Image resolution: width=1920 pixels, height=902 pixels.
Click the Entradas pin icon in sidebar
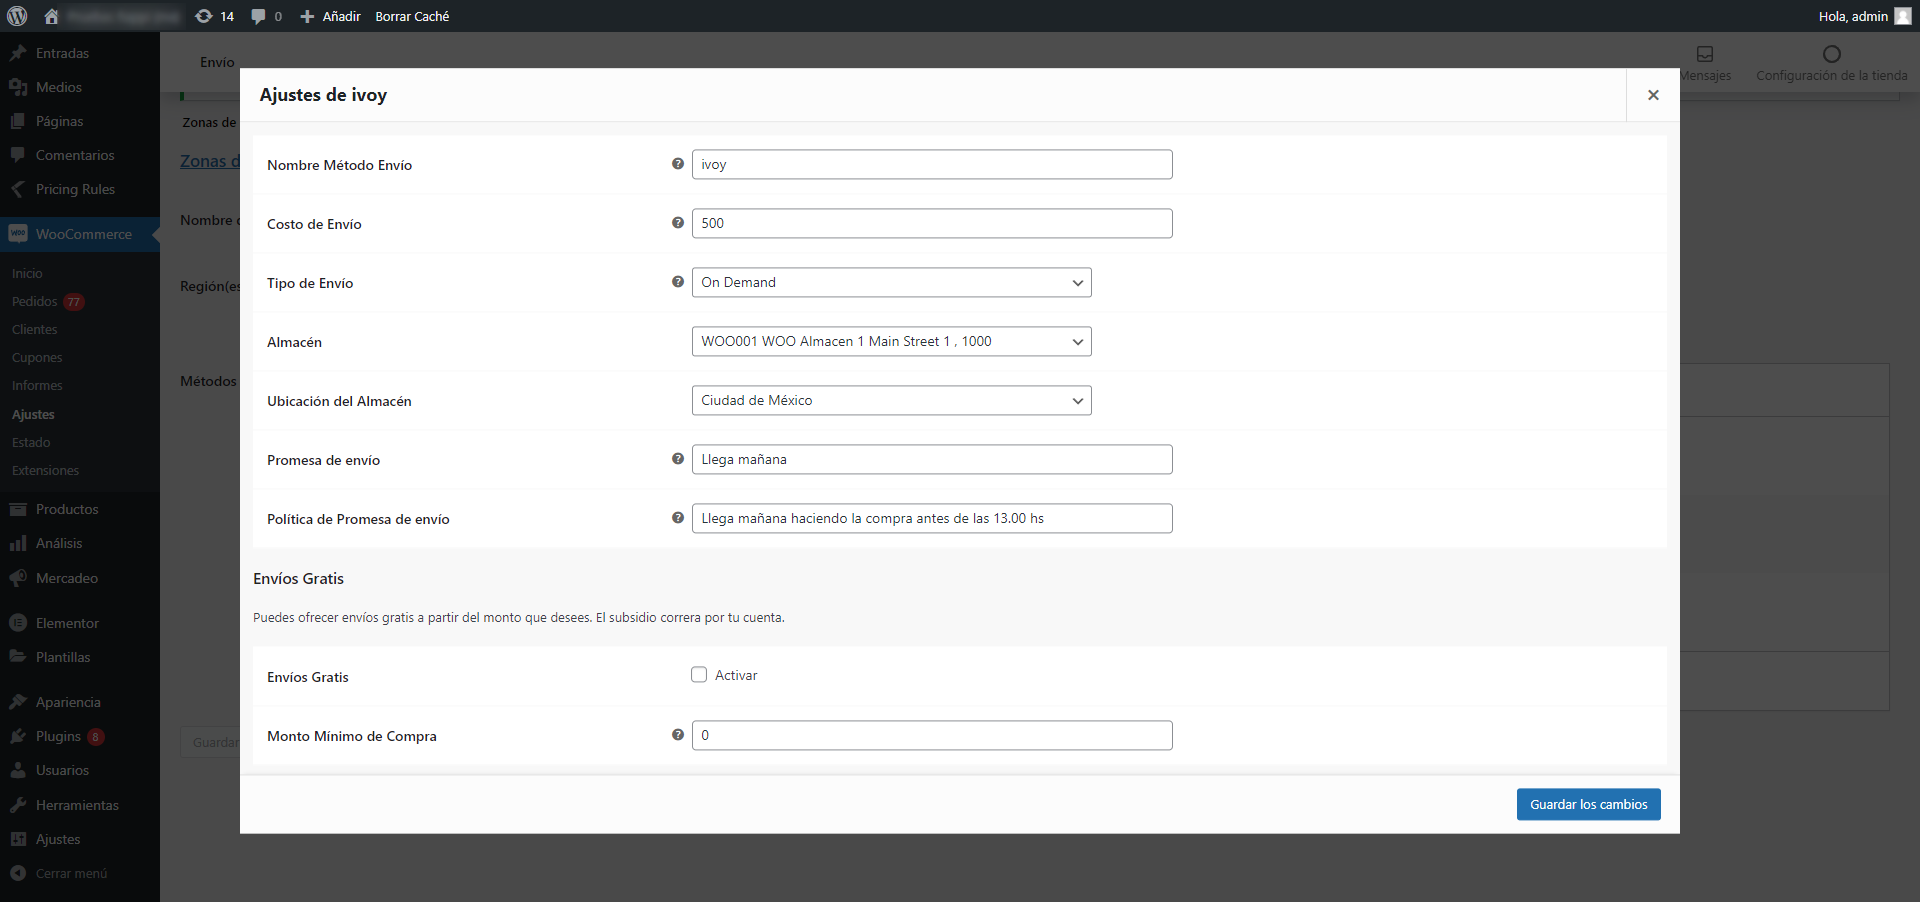click(18, 53)
